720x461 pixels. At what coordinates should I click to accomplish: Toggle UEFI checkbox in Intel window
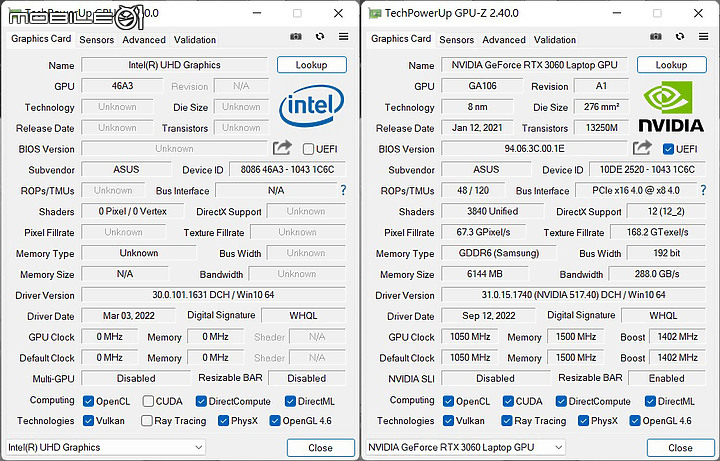point(309,149)
